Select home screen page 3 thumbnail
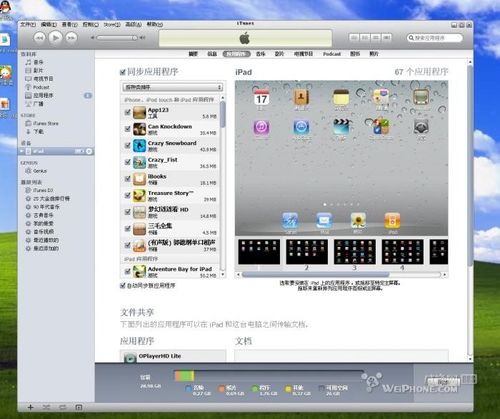The width and height of the screenshot is (500, 419). point(355,252)
